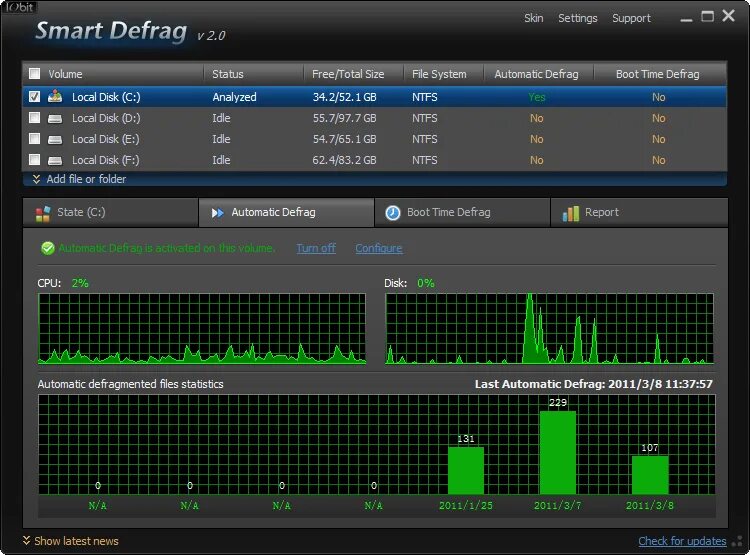The width and height of the screenshot is (750, 555).
Task: Minimize the Smart Defrag window
Action: 686,18
